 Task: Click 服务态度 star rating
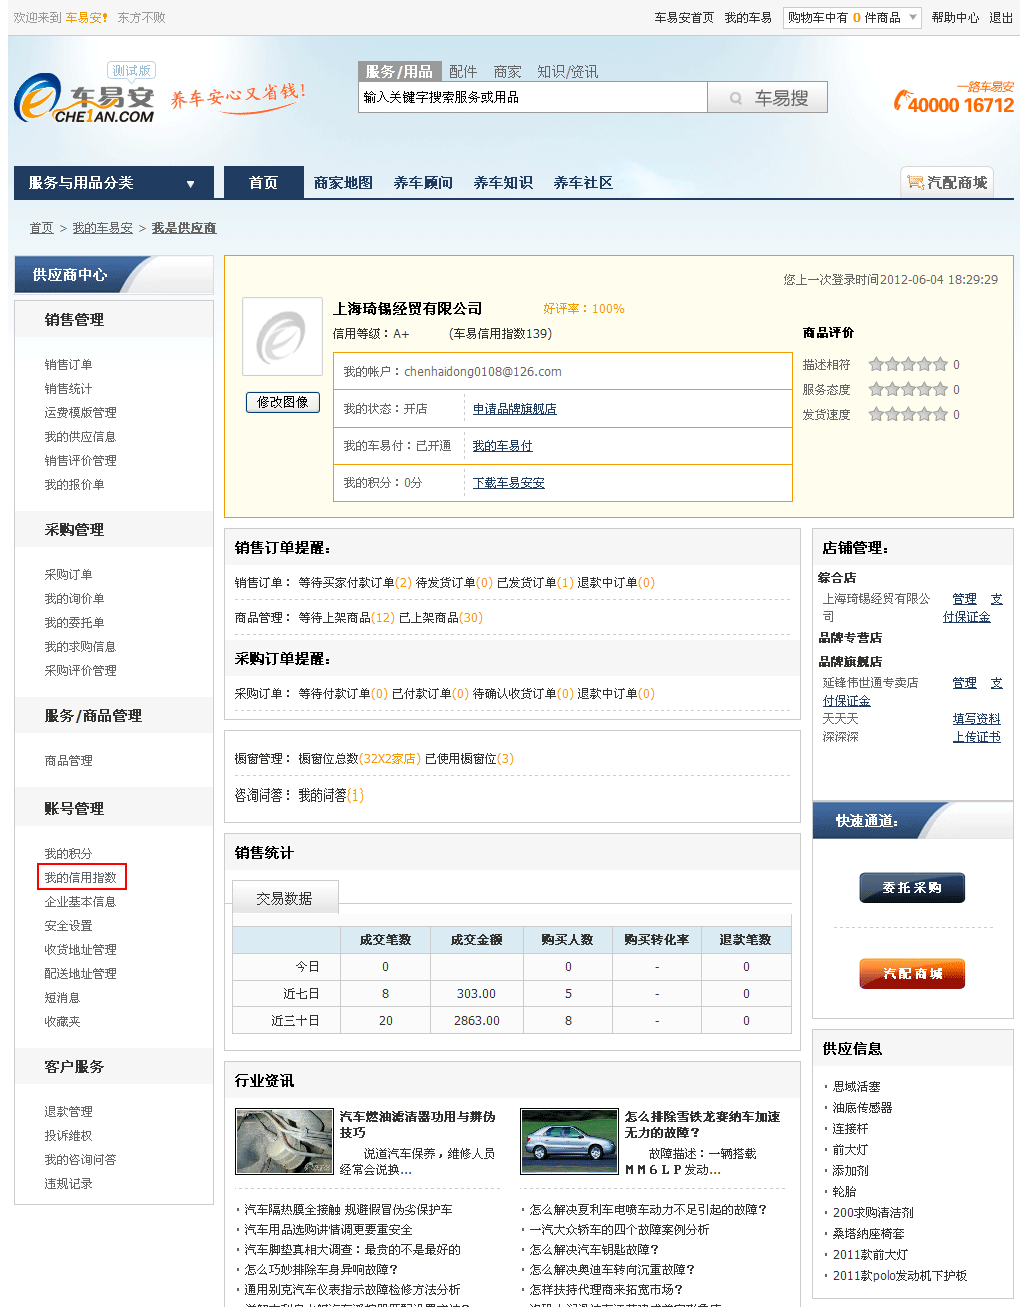click(907, 389)
